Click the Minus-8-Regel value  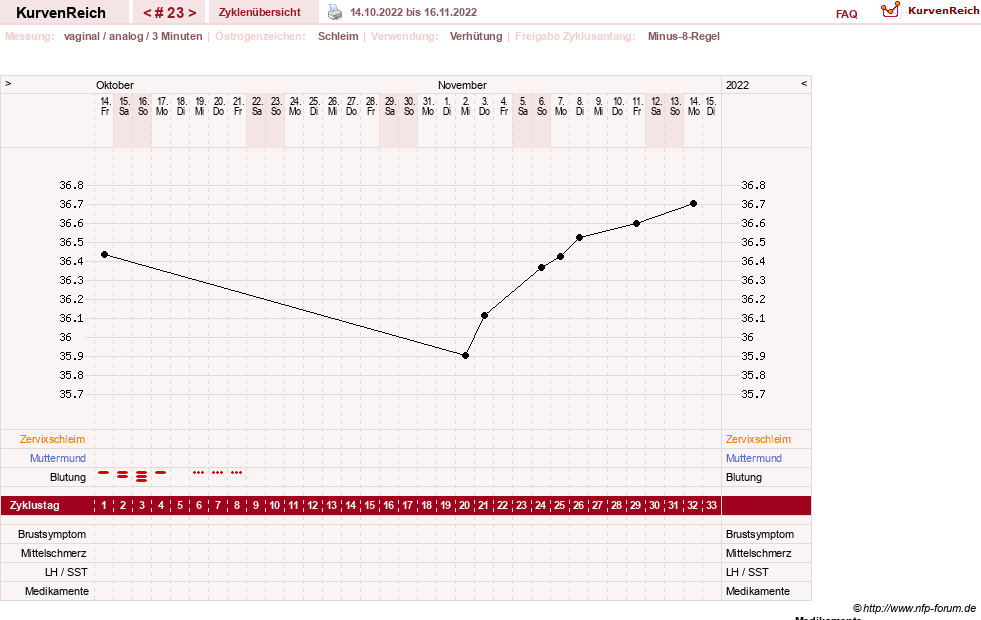coord(684,36)
